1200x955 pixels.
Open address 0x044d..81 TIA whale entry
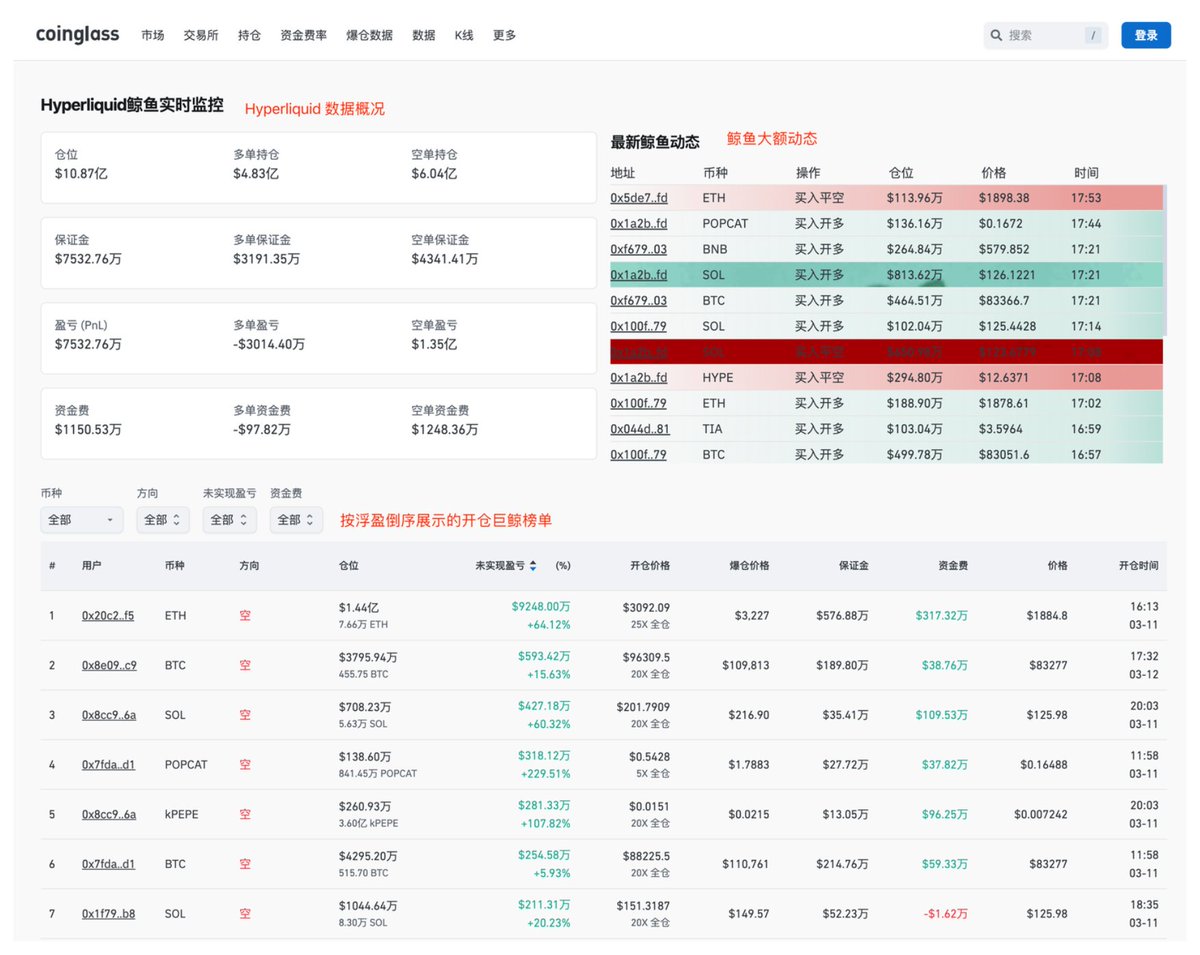click(638, 429)
